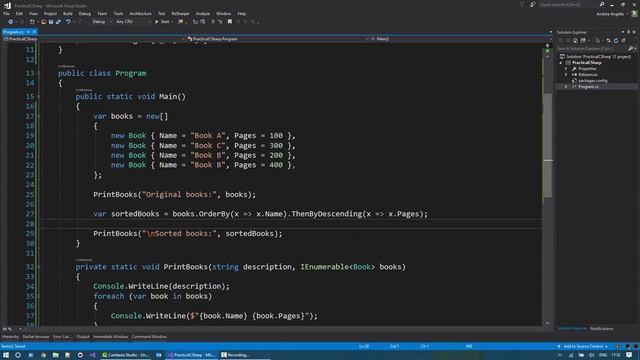Image resolution: width=640 pixels, height=360 pixels.
Task: Click the Home icon in Solution Explorer
Action: point(575,40)
